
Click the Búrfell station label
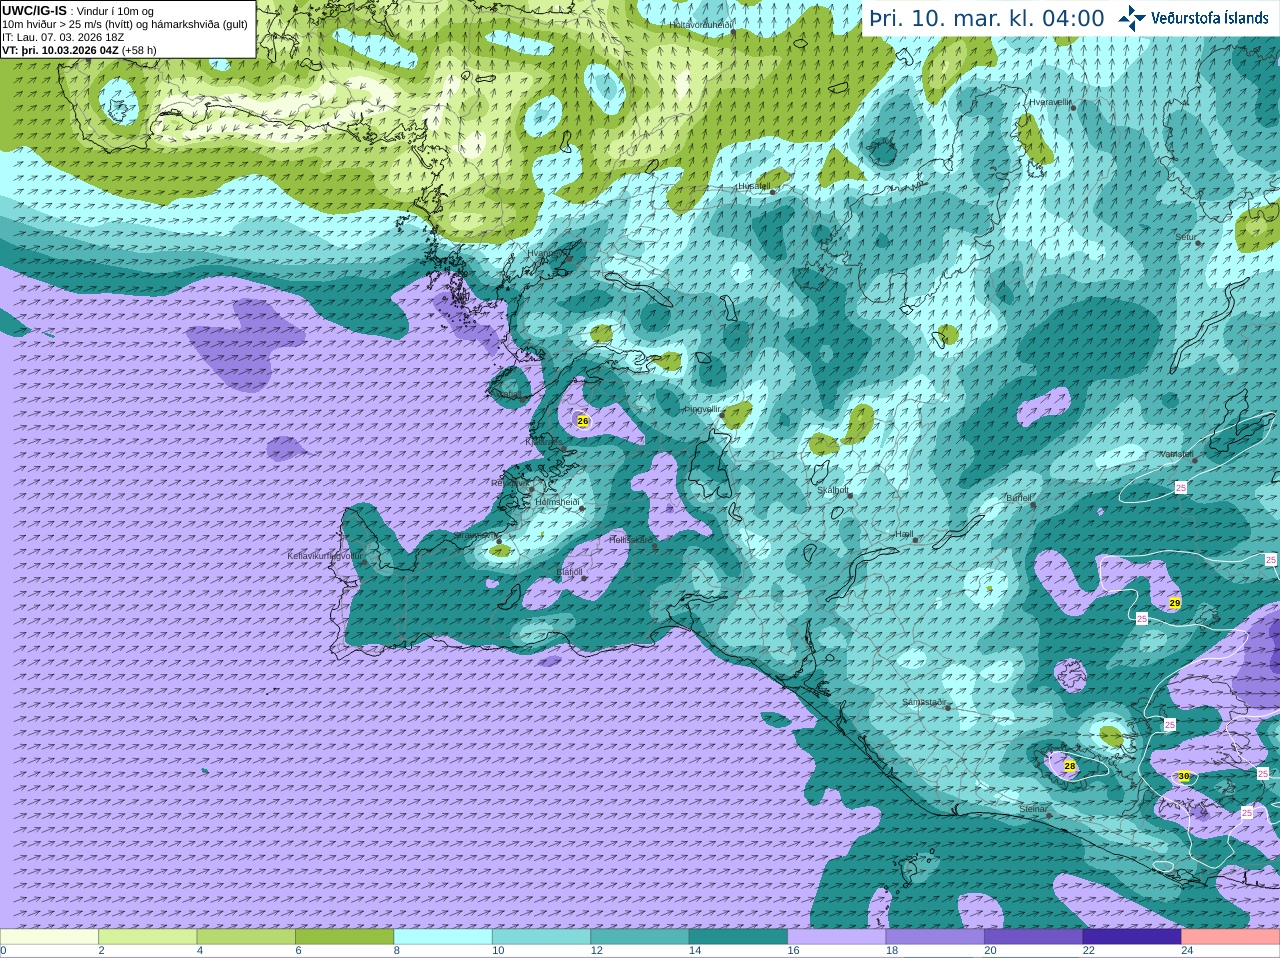pos(1019,497)
